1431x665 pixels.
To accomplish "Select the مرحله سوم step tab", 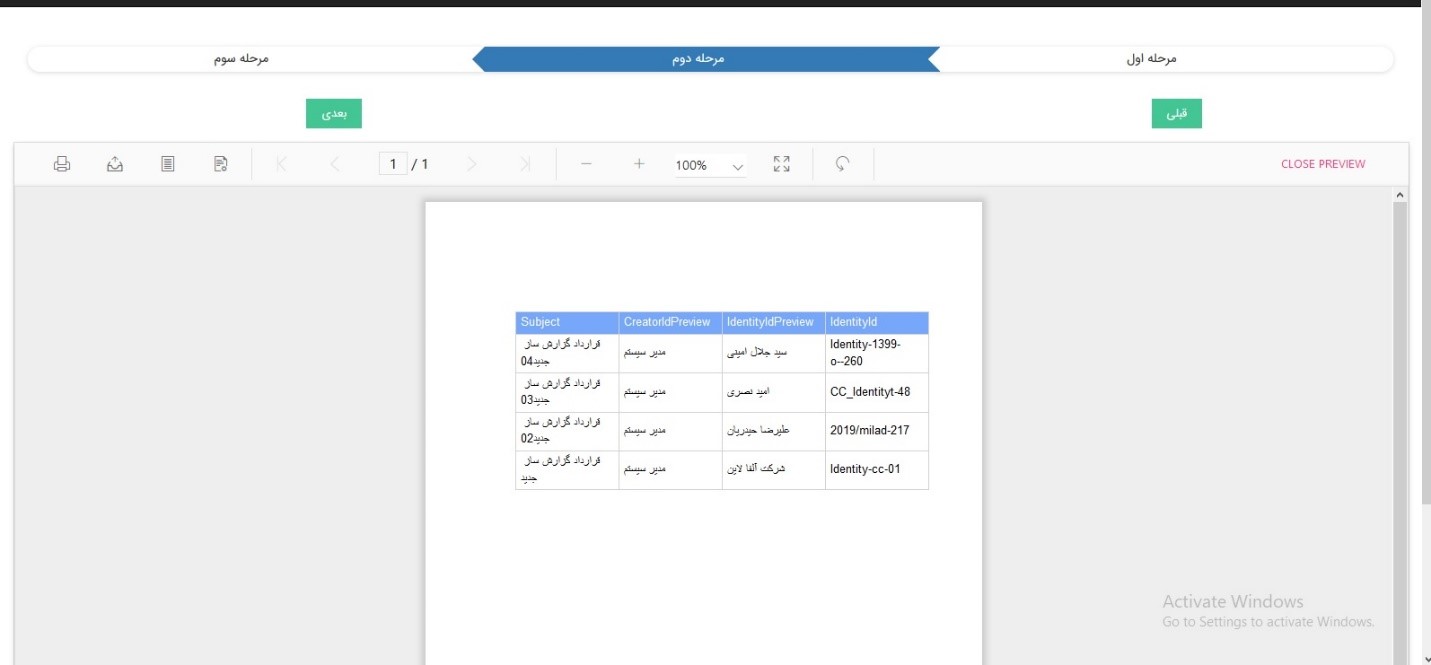I will [x=241, y=59].
